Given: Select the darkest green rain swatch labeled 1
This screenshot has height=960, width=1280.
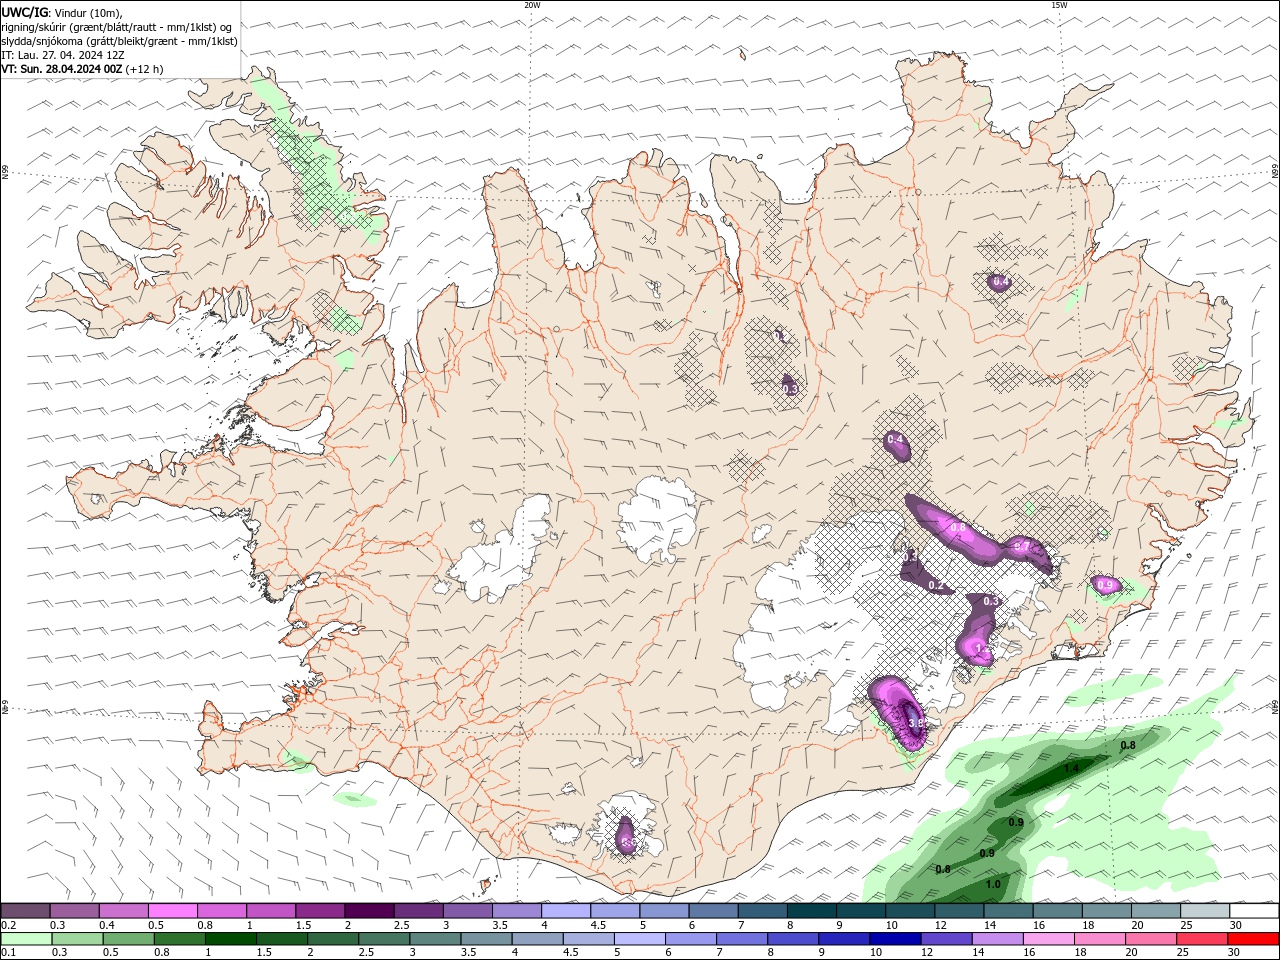Looking at the screenshot, I should click(230, 939).
